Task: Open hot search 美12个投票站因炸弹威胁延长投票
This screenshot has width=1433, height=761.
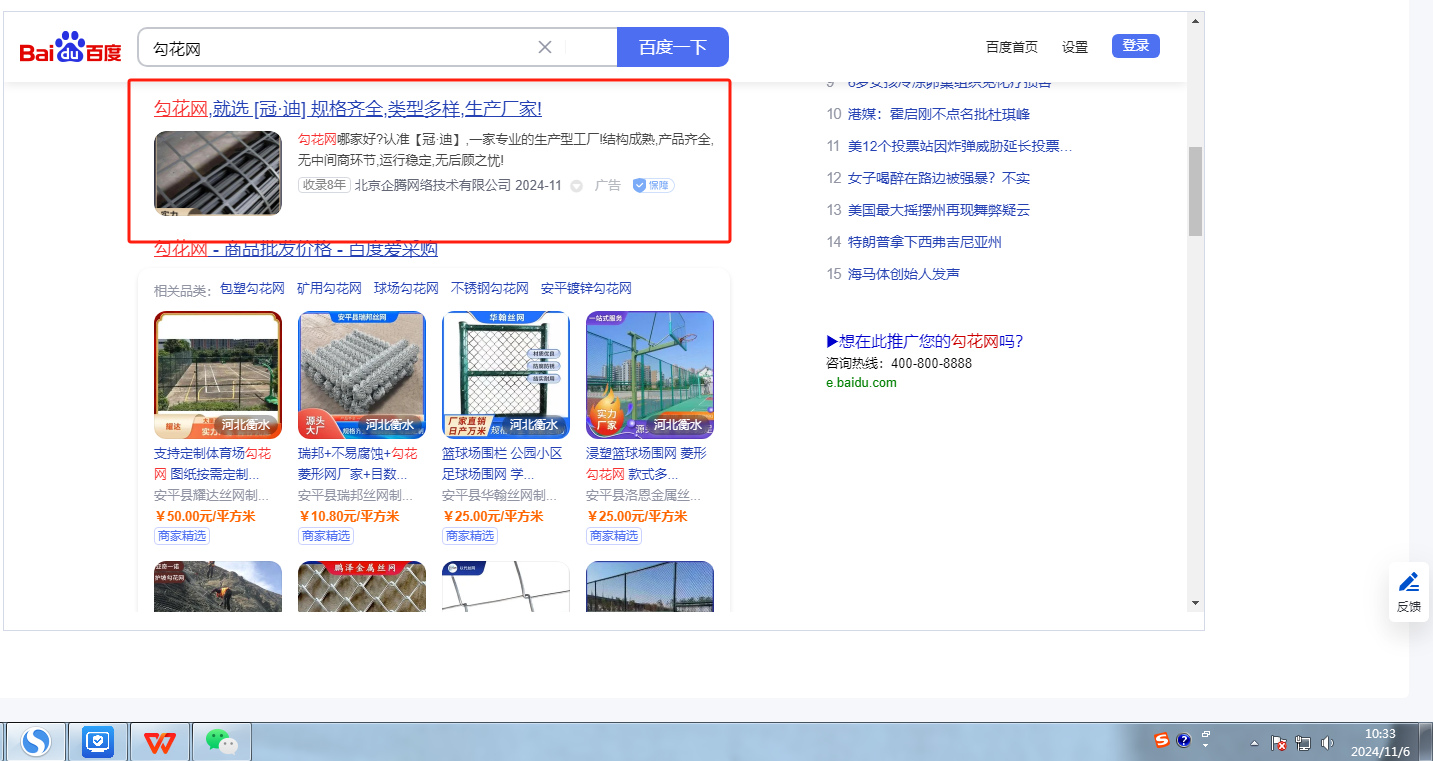Action: pos(960,146)
